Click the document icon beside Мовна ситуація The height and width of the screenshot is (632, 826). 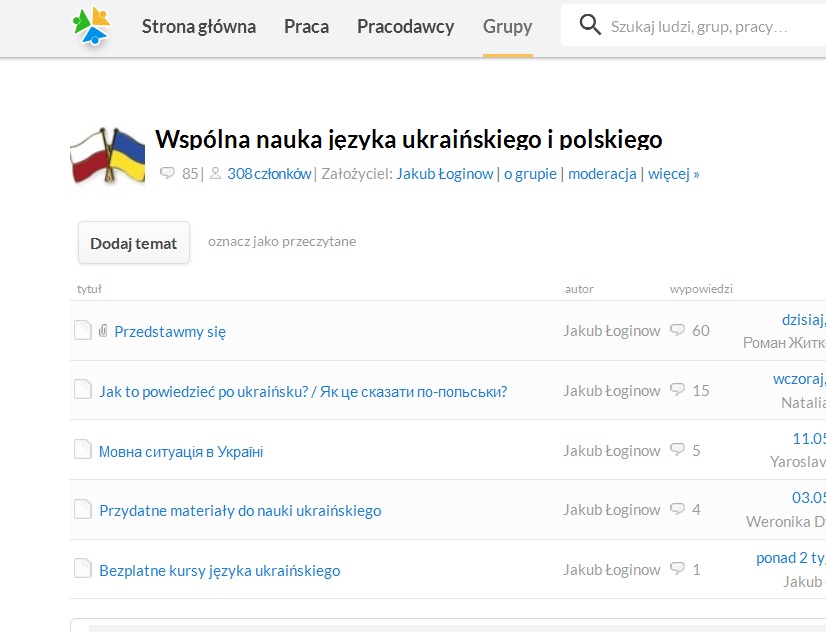[x=83, y=450]
